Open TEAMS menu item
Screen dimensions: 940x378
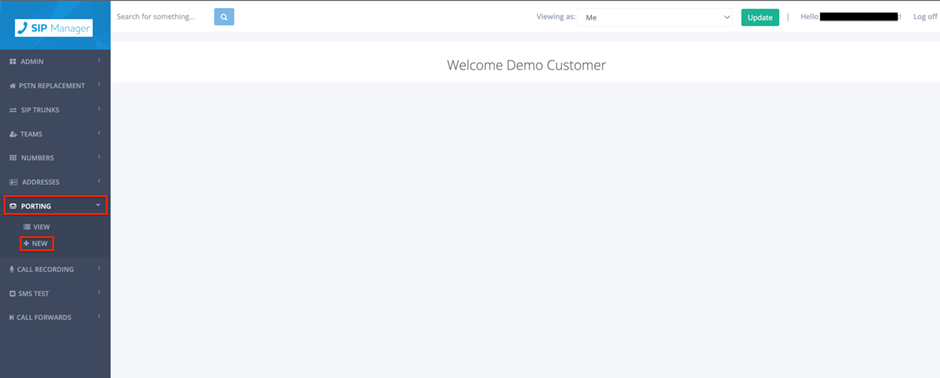pyautogui.click(x=55, y=134)
